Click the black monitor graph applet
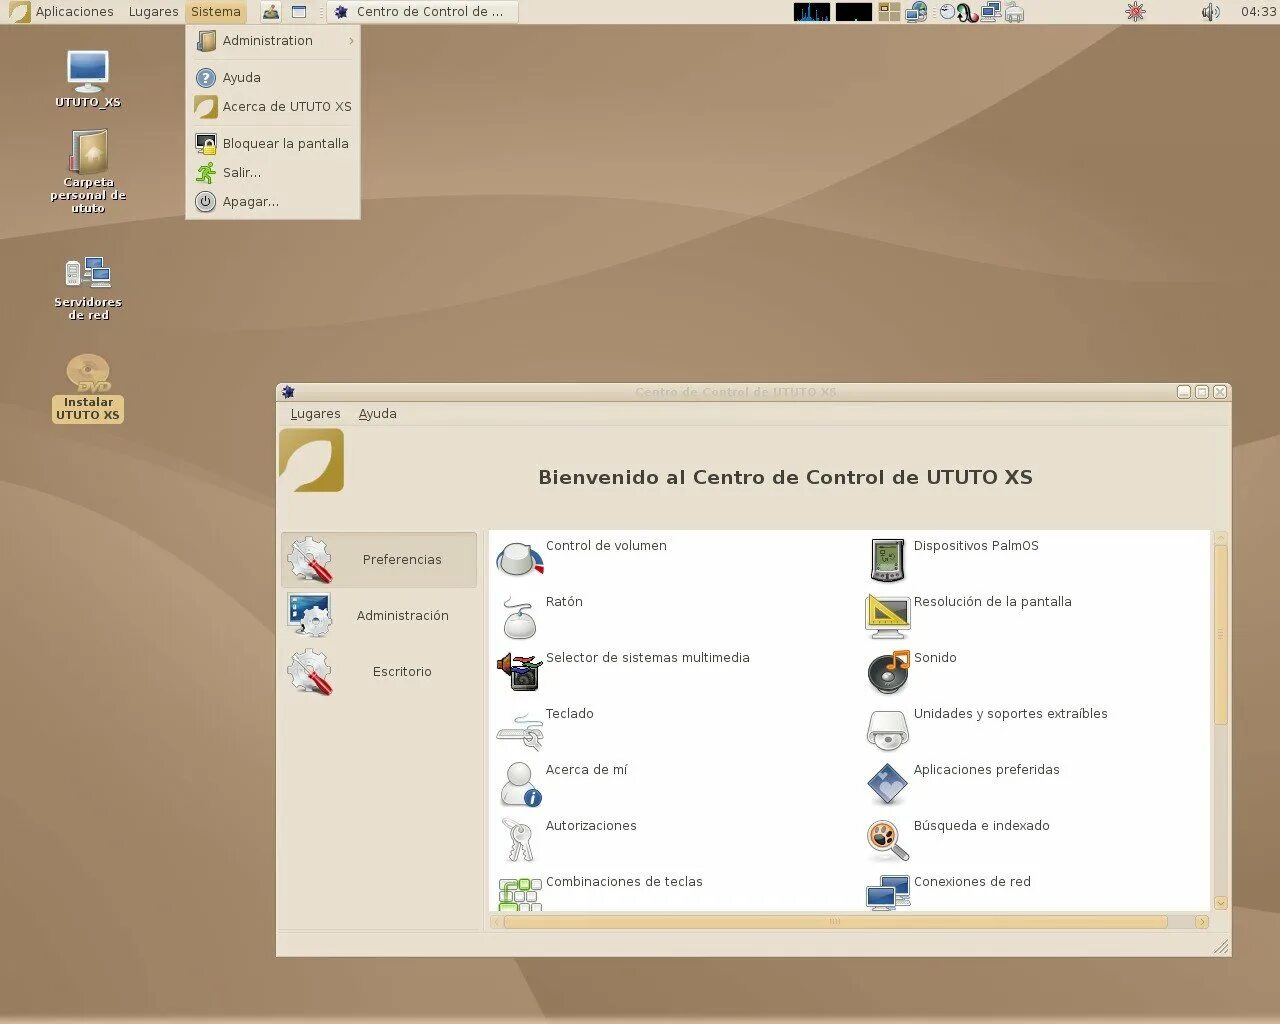Viewport: 1280px width, 1024px height. click(854, 12)
